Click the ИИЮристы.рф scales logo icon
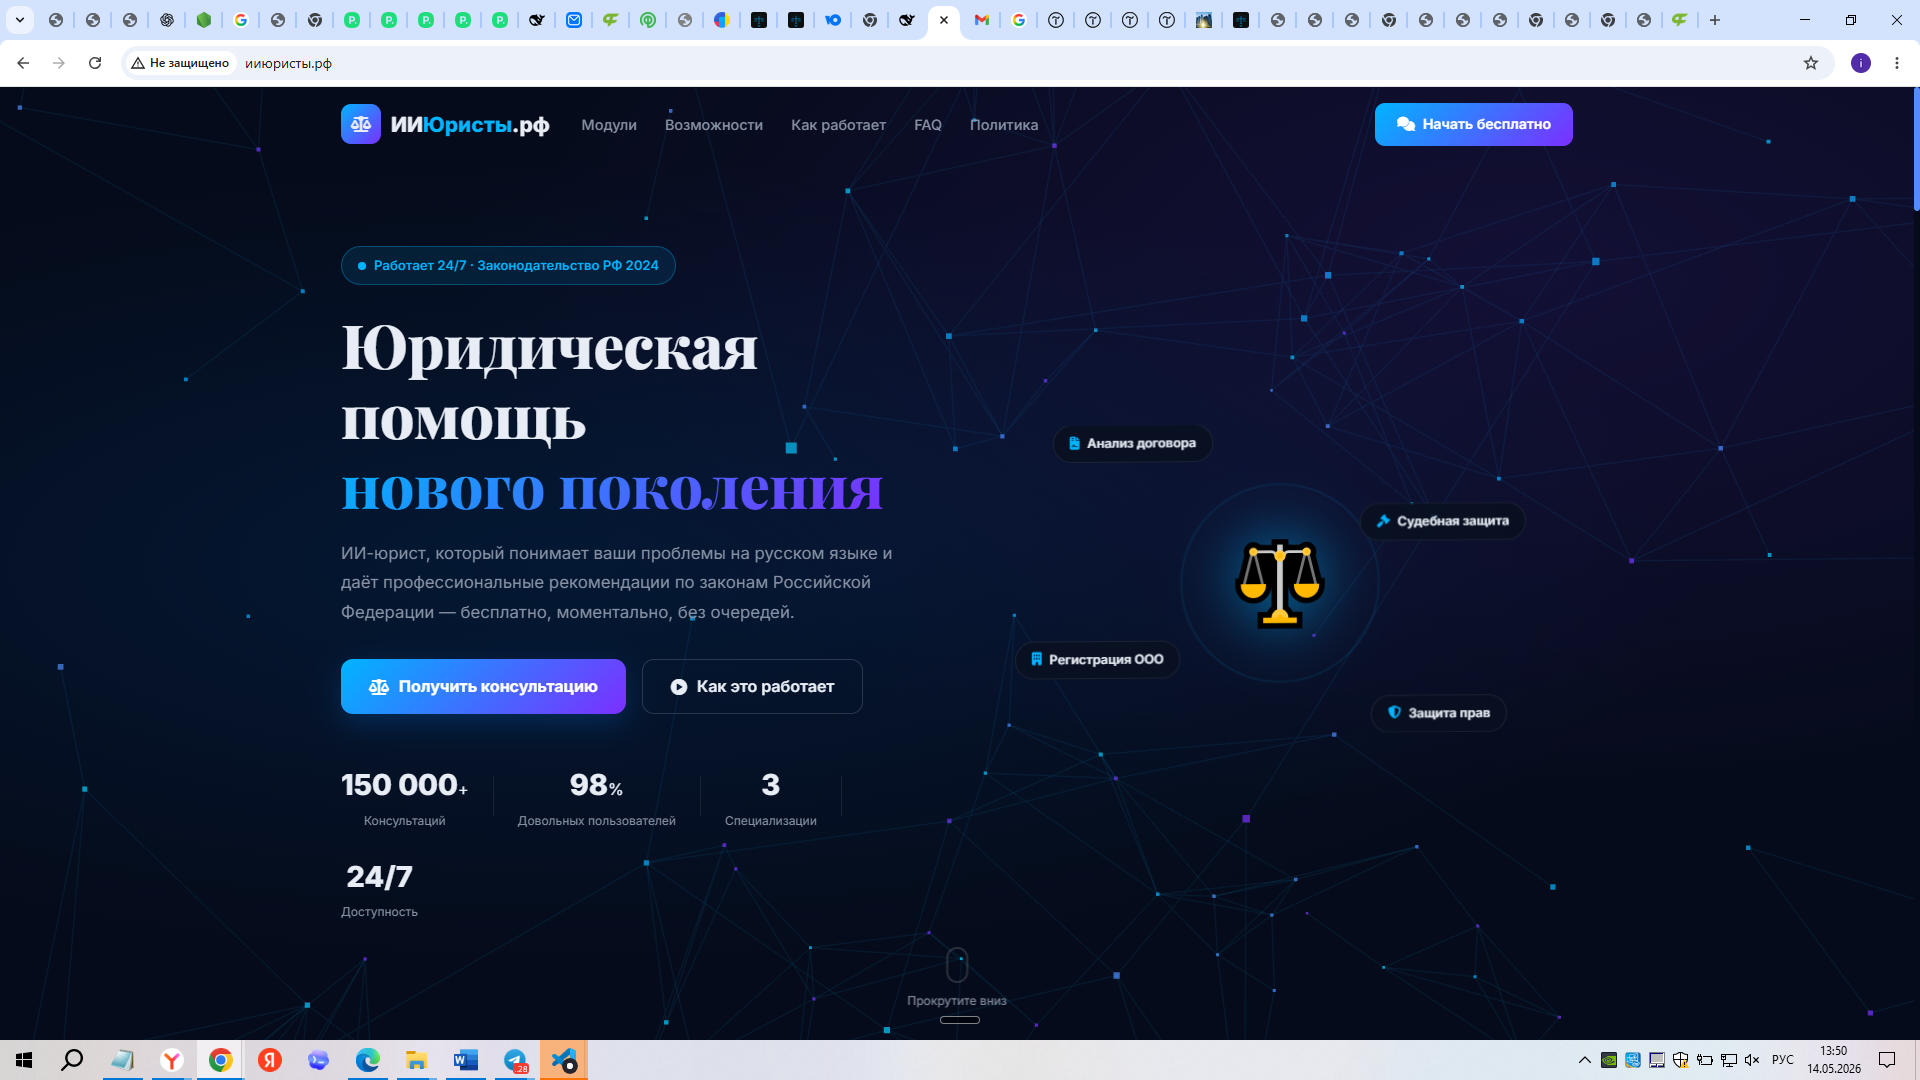The width and height of the screenshot is (1920, 1080). [360, 124]
